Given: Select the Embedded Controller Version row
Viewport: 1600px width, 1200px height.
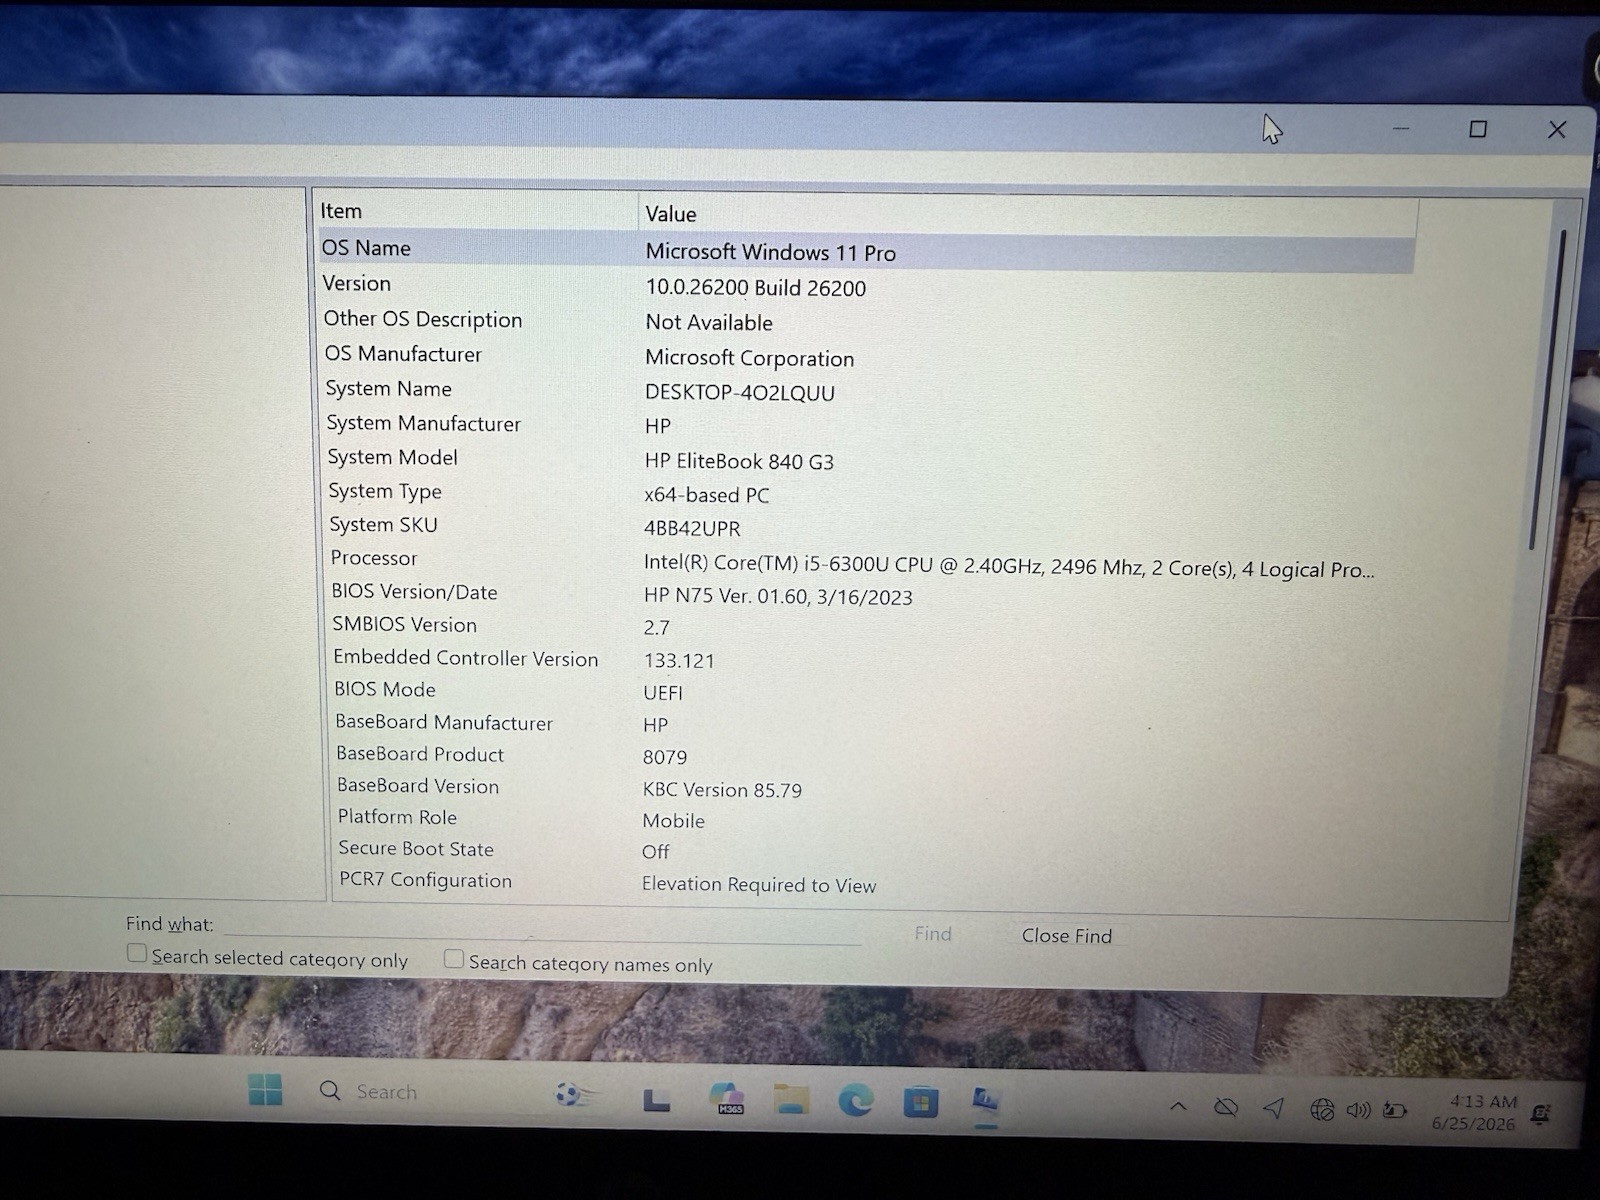Looking at the screenshot, I should [x=867, y=659].
